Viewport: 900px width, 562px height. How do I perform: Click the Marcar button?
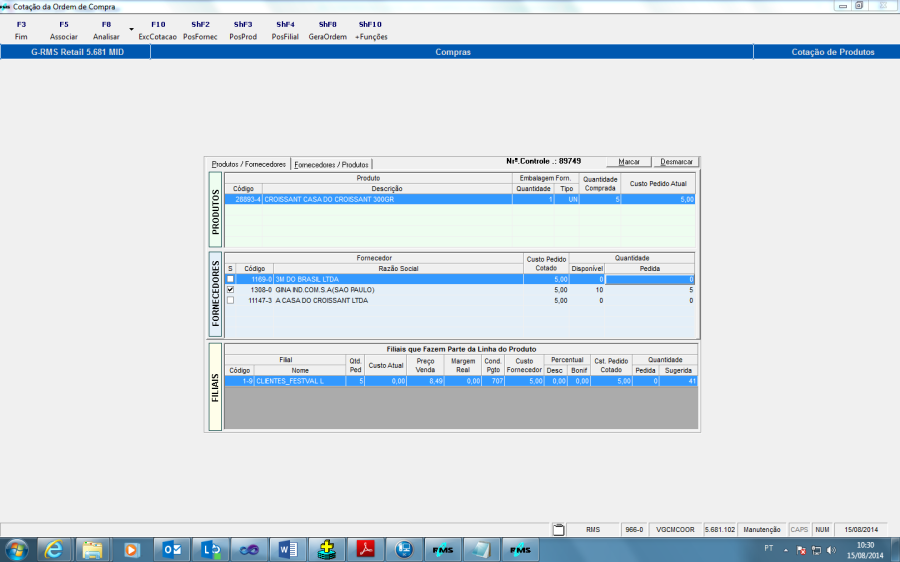pos(629,162)
